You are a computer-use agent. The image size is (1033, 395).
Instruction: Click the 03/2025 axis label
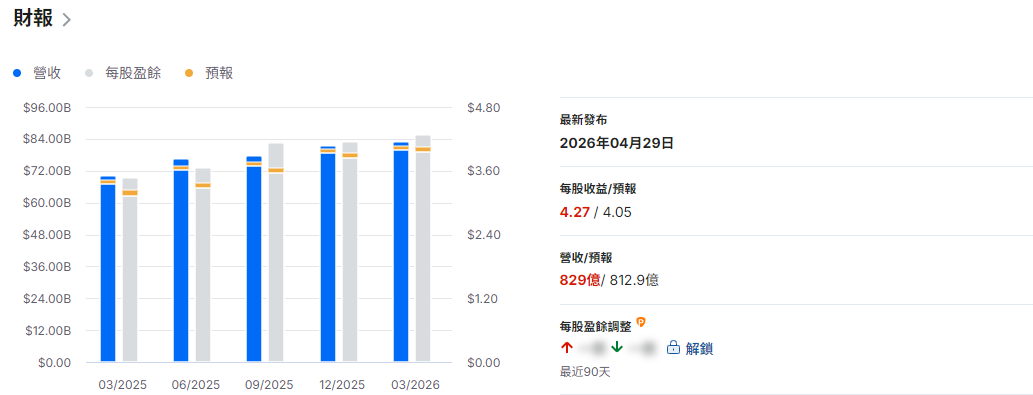123,384
